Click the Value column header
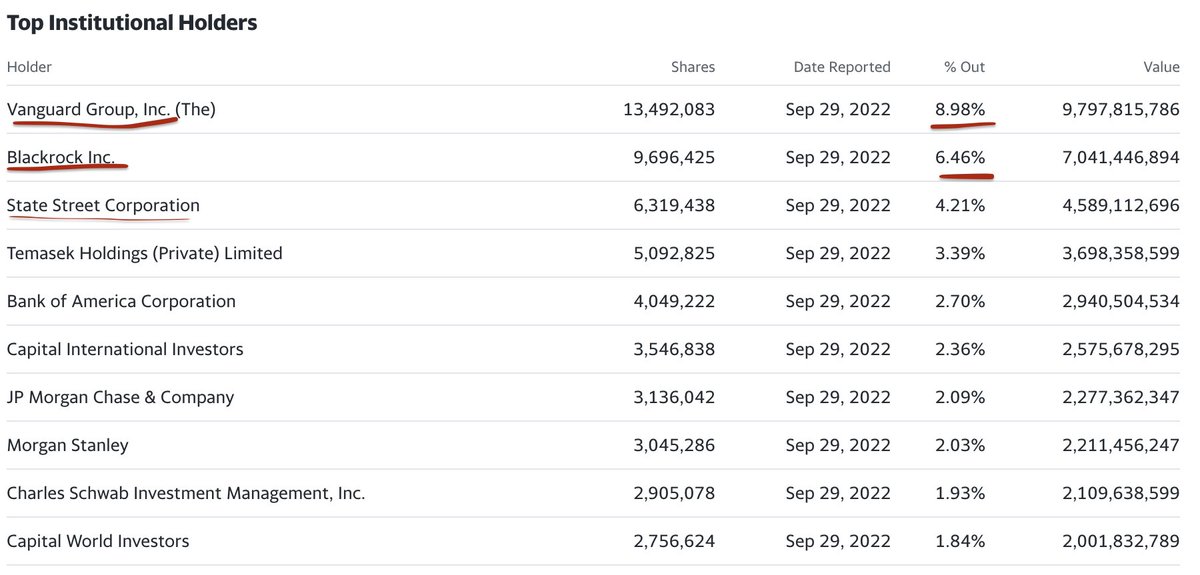 pos(1162,67)
